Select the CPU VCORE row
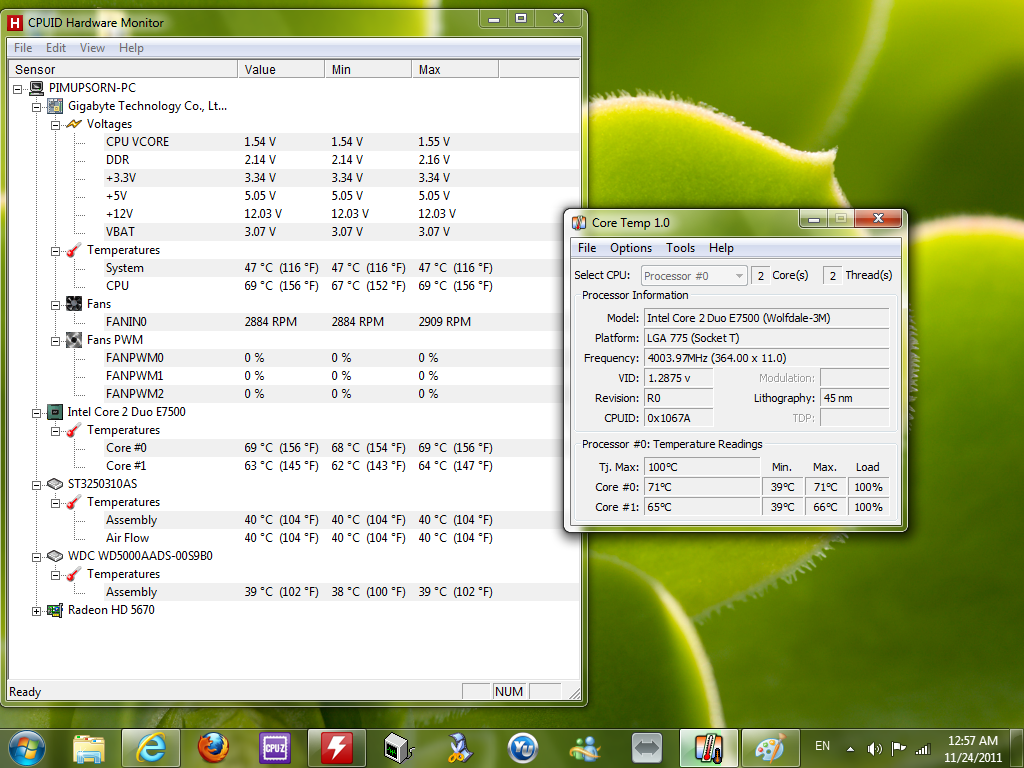The image size is (1024, 768). tap(138, 142)
